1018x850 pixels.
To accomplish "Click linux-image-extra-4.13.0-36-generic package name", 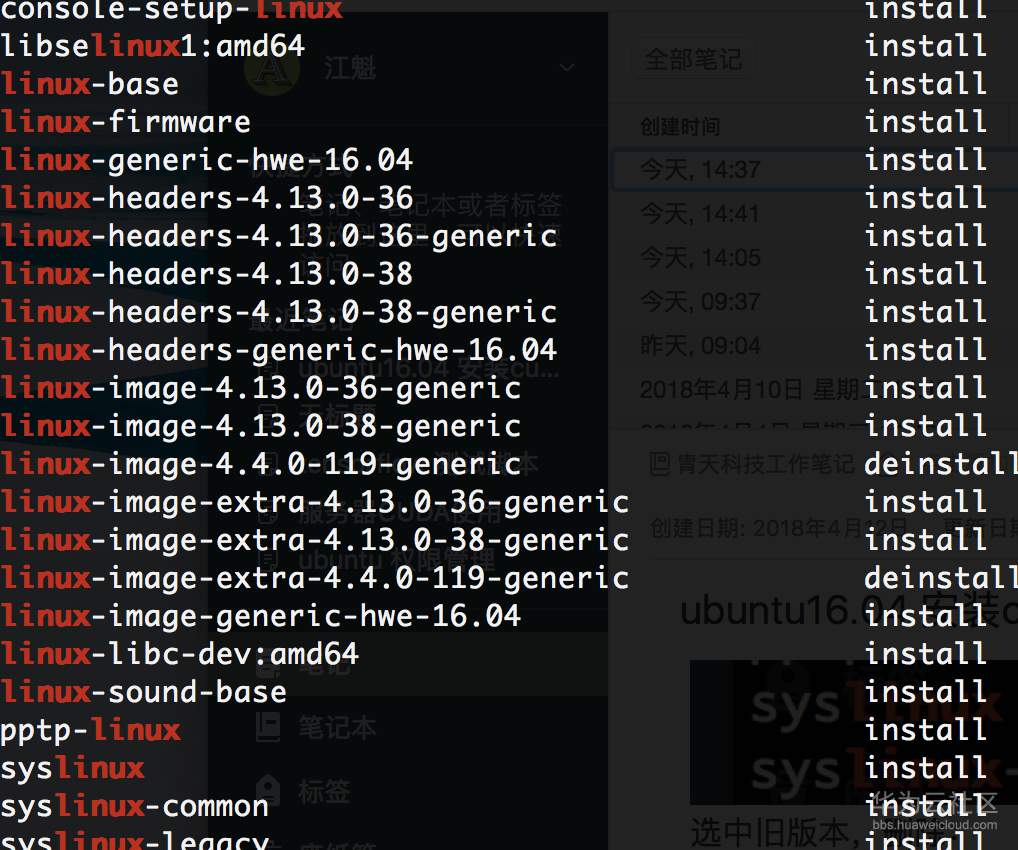I will point(315,502).
